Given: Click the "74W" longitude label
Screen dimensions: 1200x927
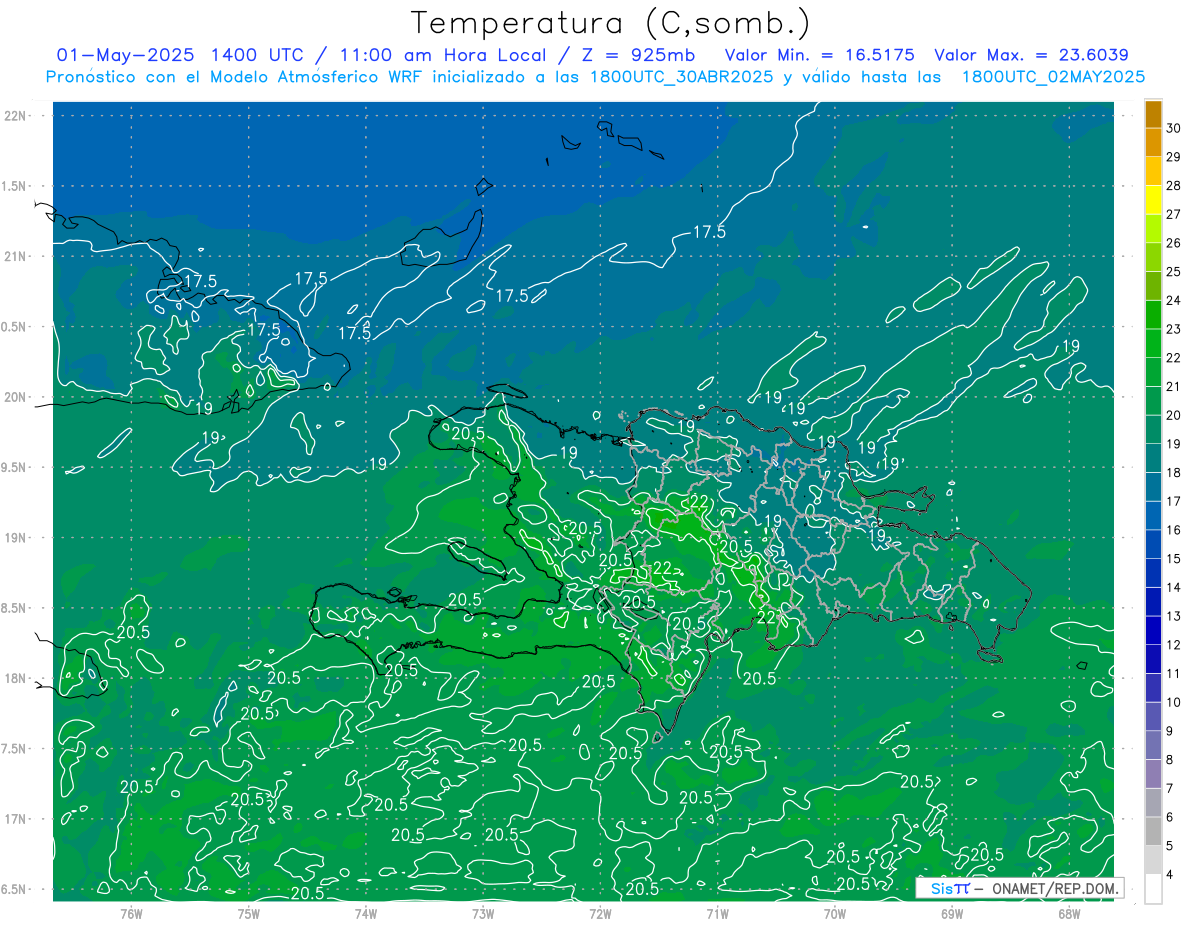Looking at the screenshot, I should click(x=366, y=913).
